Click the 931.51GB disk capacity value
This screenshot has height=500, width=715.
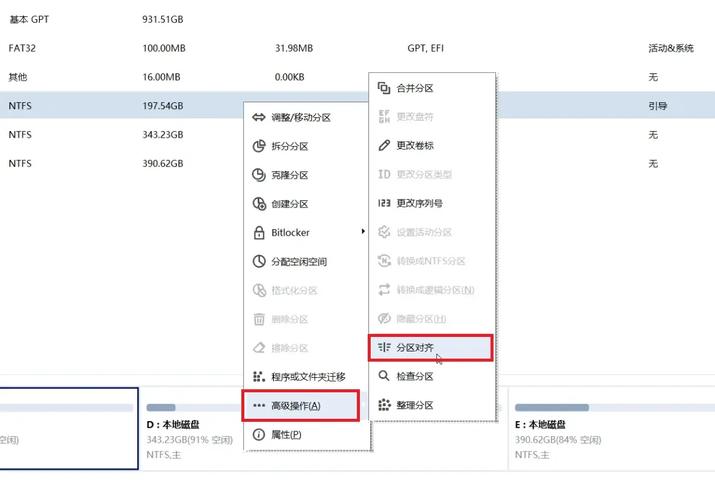163,19
